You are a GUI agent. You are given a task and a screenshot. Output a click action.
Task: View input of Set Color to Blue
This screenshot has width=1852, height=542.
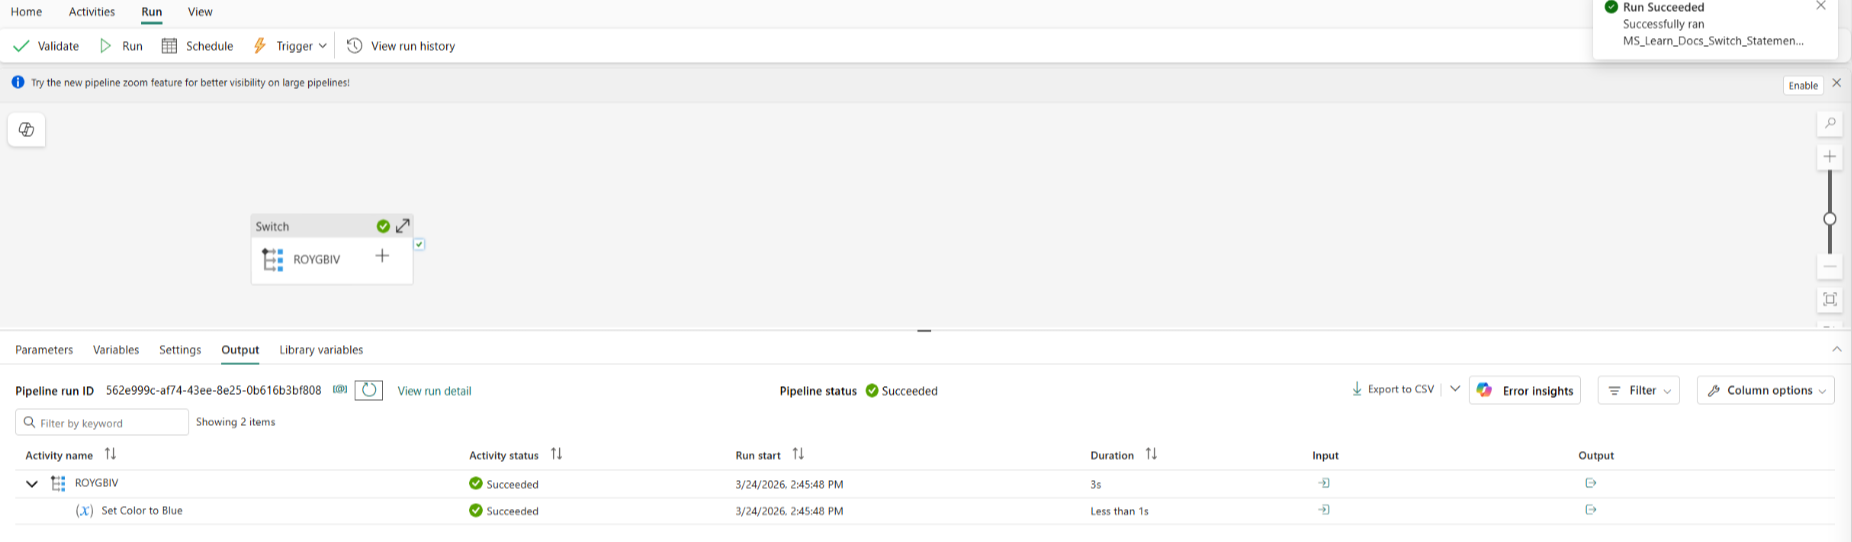(1324, 510)
